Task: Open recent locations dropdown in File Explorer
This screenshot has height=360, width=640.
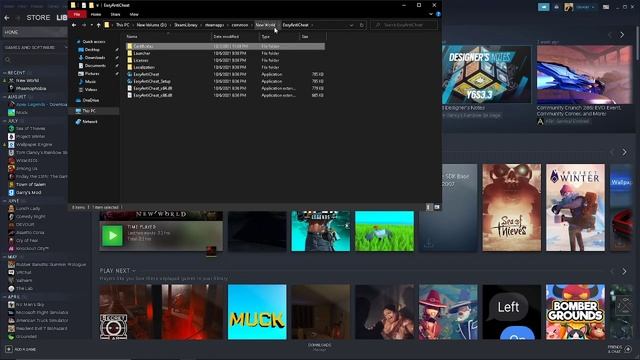Action: (91, 25)
